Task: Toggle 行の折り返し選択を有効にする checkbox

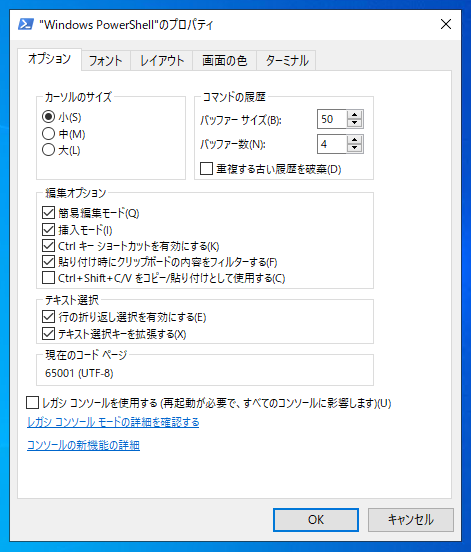Action: point(48,317)
